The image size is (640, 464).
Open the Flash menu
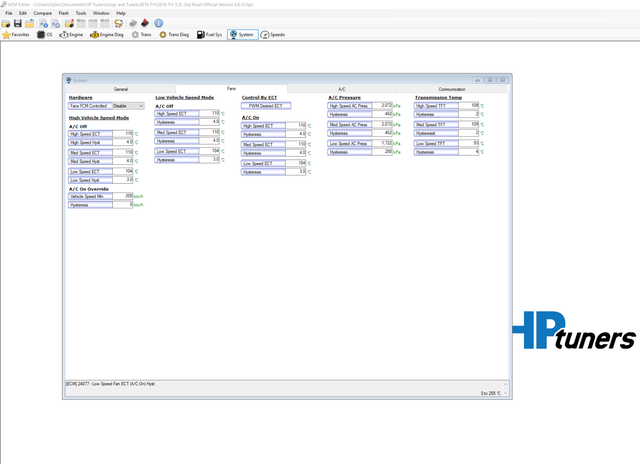[64, 13]
